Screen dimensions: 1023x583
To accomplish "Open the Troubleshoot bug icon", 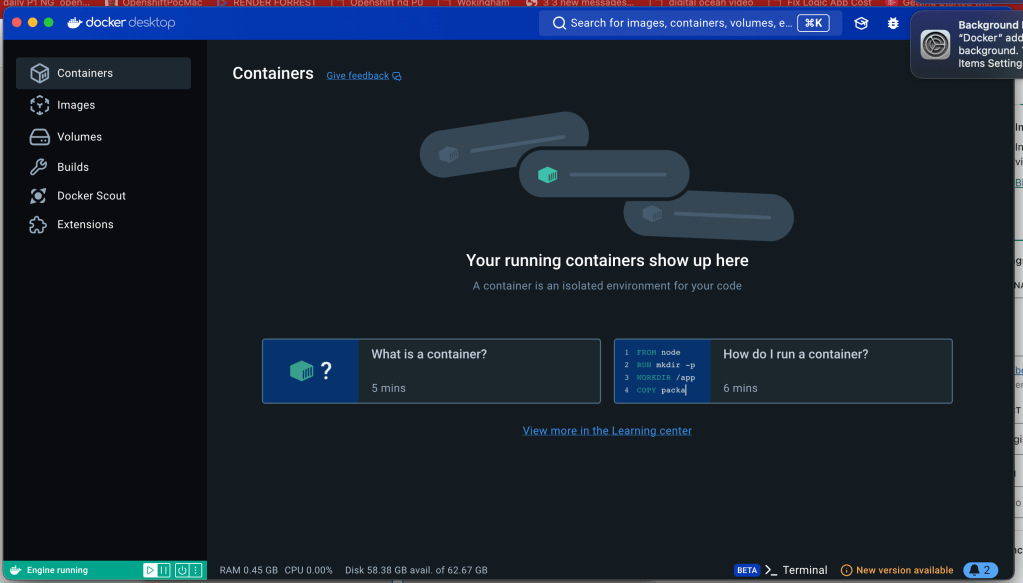I will (x=893, y=23).
